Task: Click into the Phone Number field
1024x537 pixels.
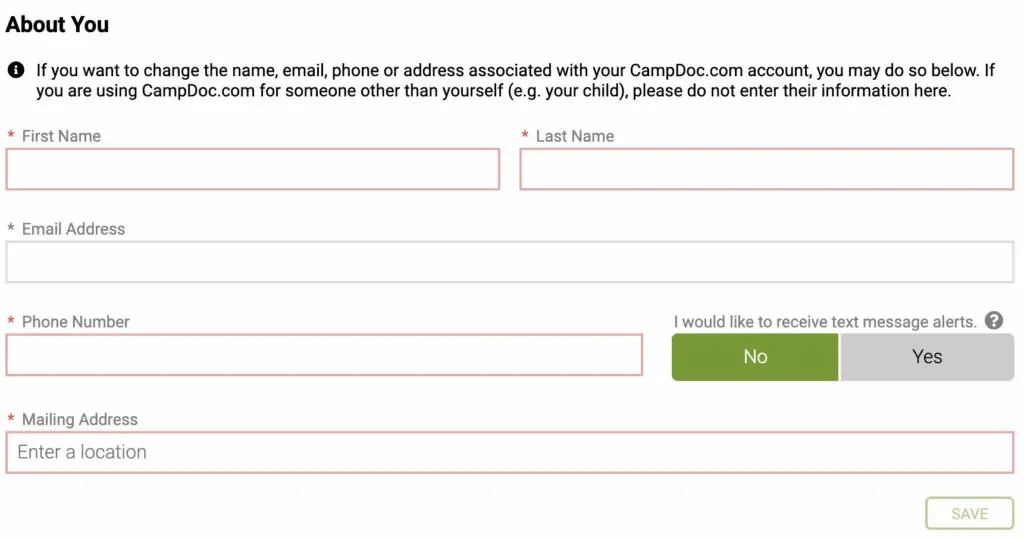Action: (x=324, y=355)
